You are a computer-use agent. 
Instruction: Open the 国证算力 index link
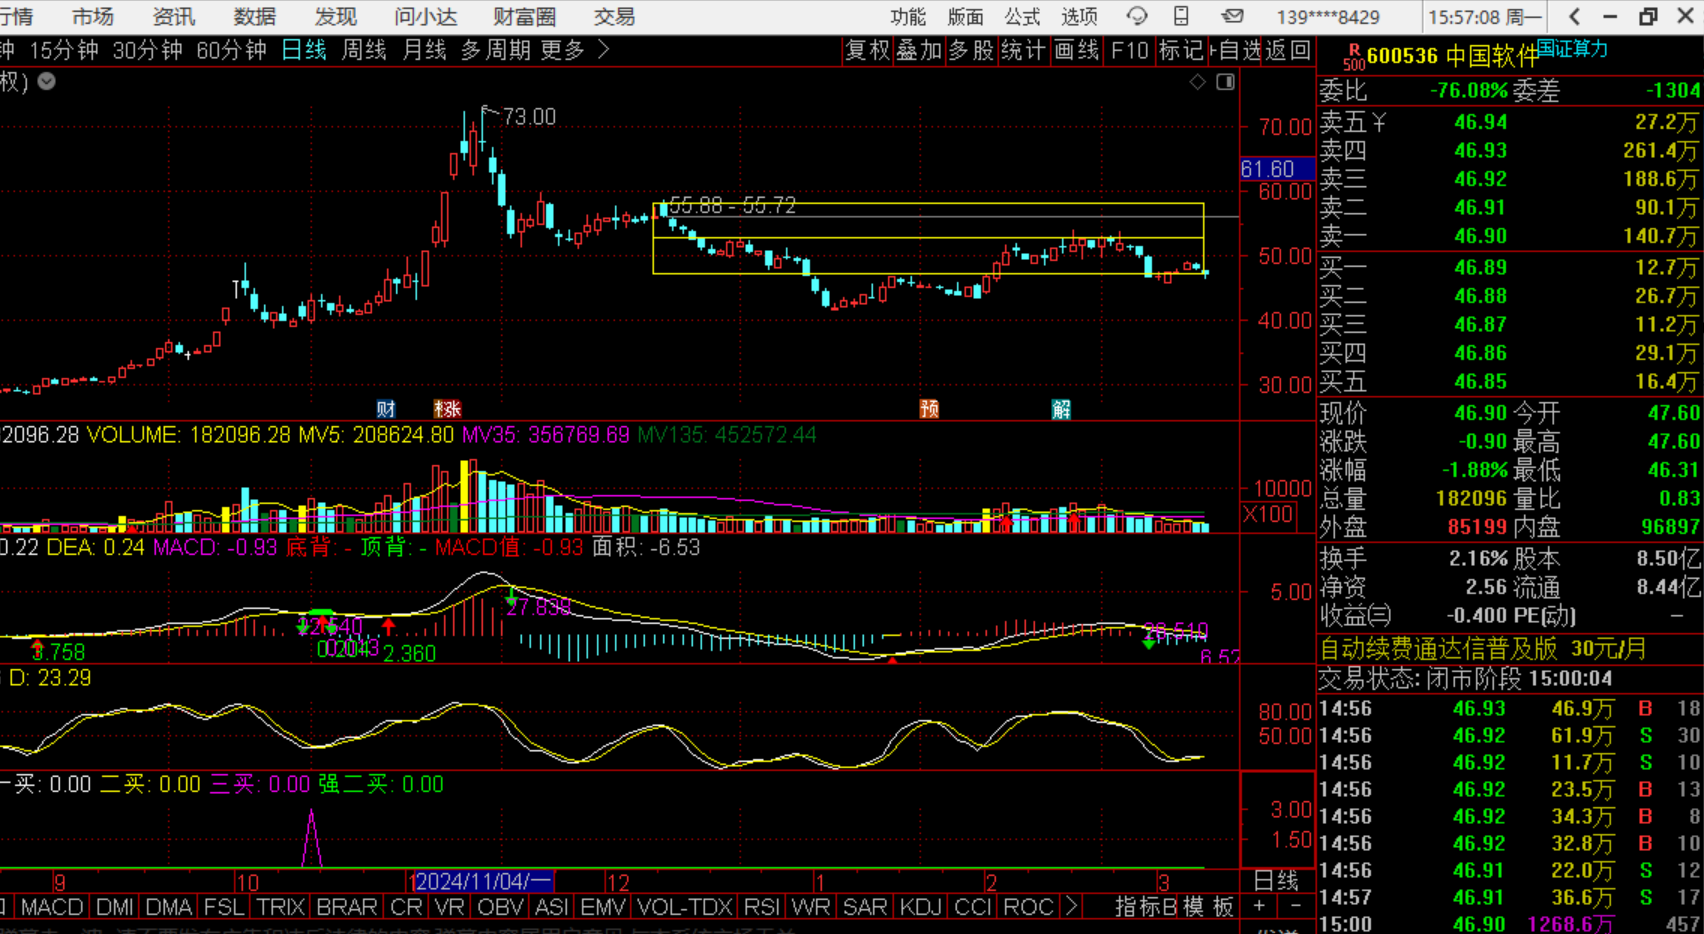tap(1572, 48)
